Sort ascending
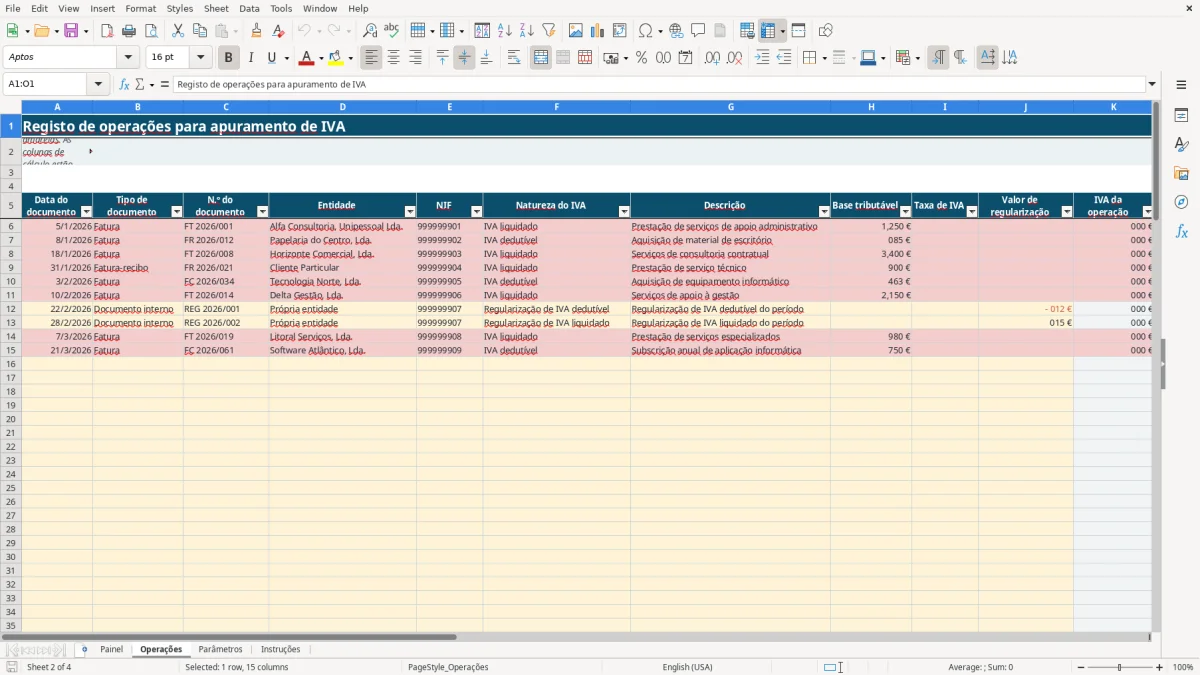 (x=505, y=31)
